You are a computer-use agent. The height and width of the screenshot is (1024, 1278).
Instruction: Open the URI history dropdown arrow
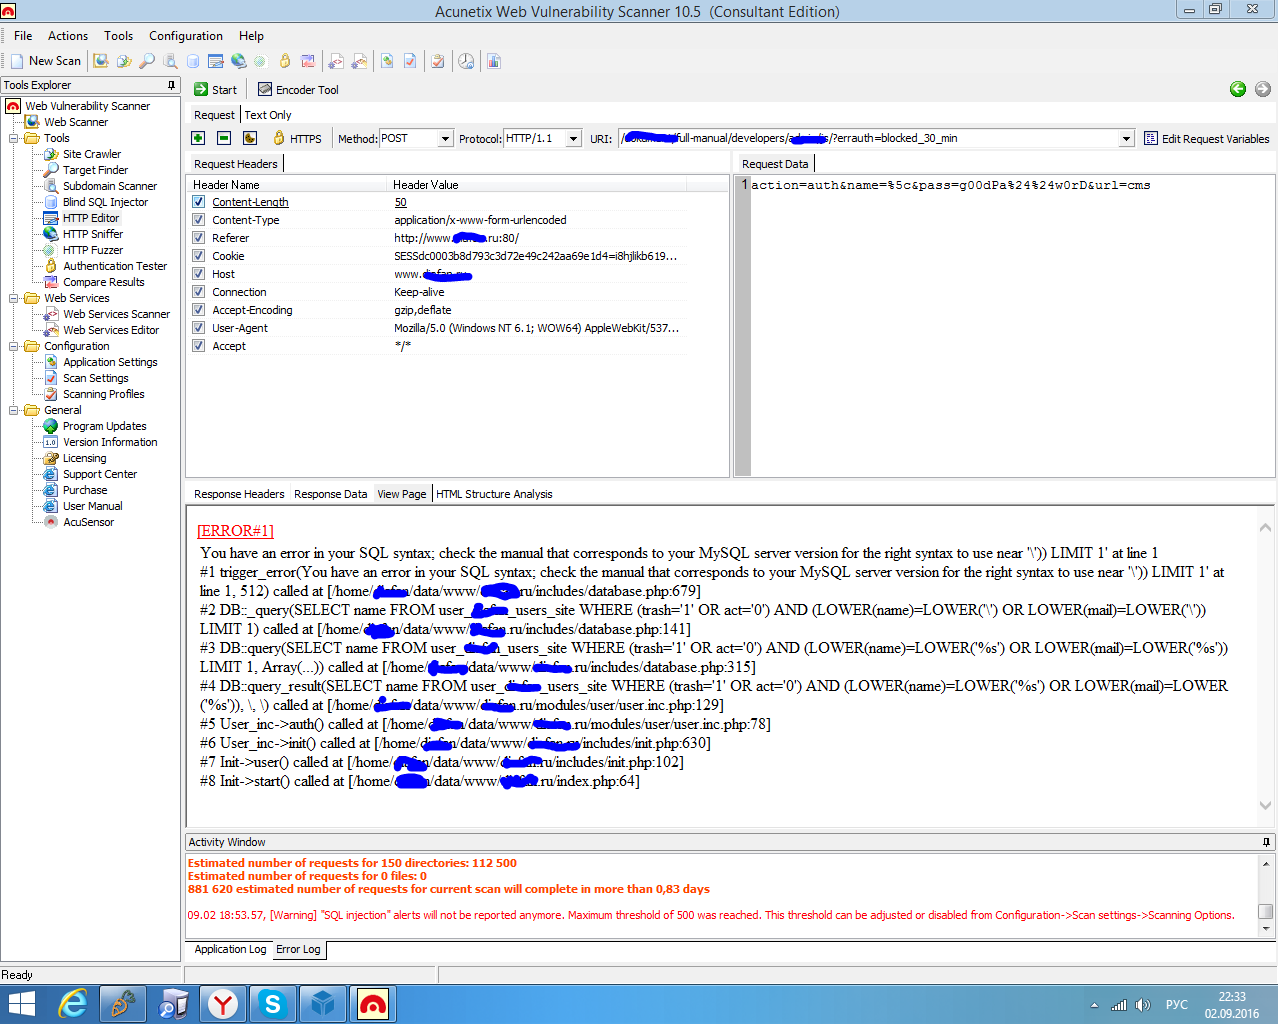pos(1126,139)
